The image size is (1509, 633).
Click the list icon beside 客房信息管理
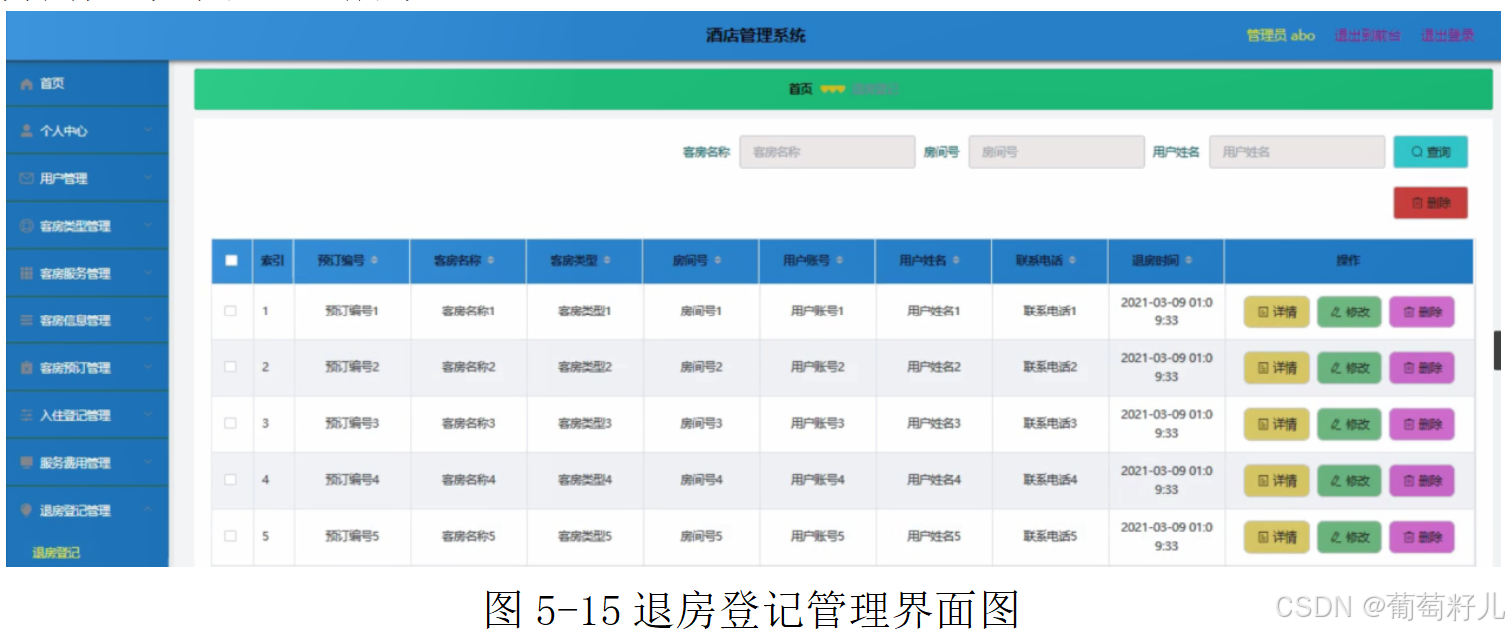pos(27,321)
